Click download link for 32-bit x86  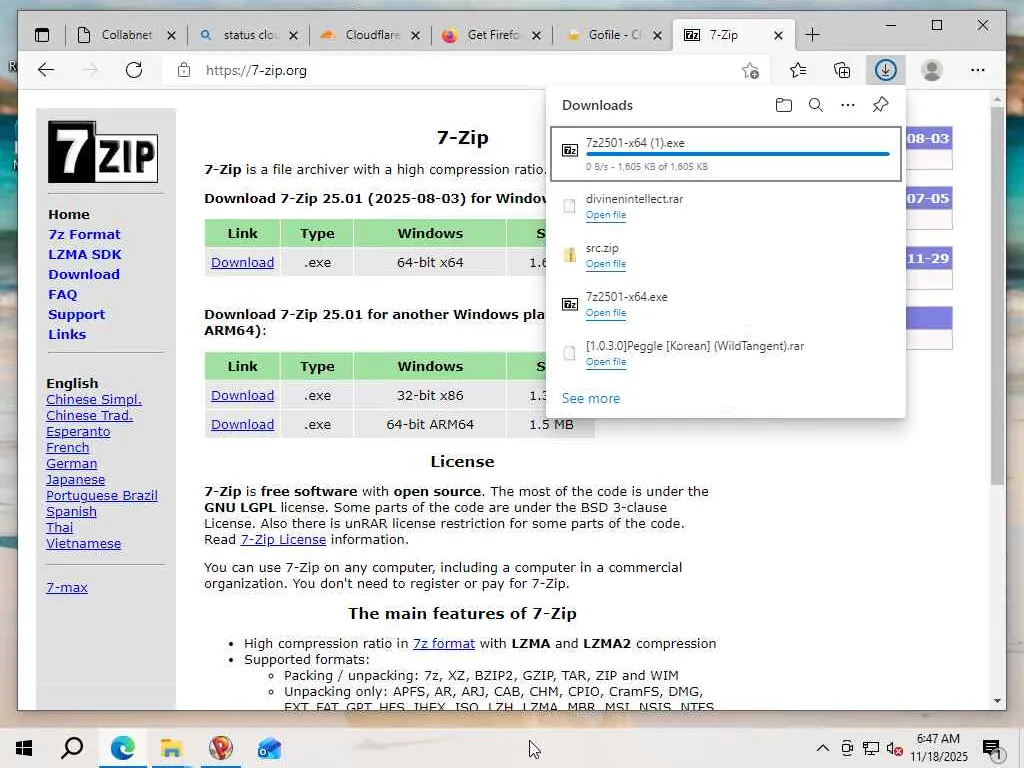(242, 396)
